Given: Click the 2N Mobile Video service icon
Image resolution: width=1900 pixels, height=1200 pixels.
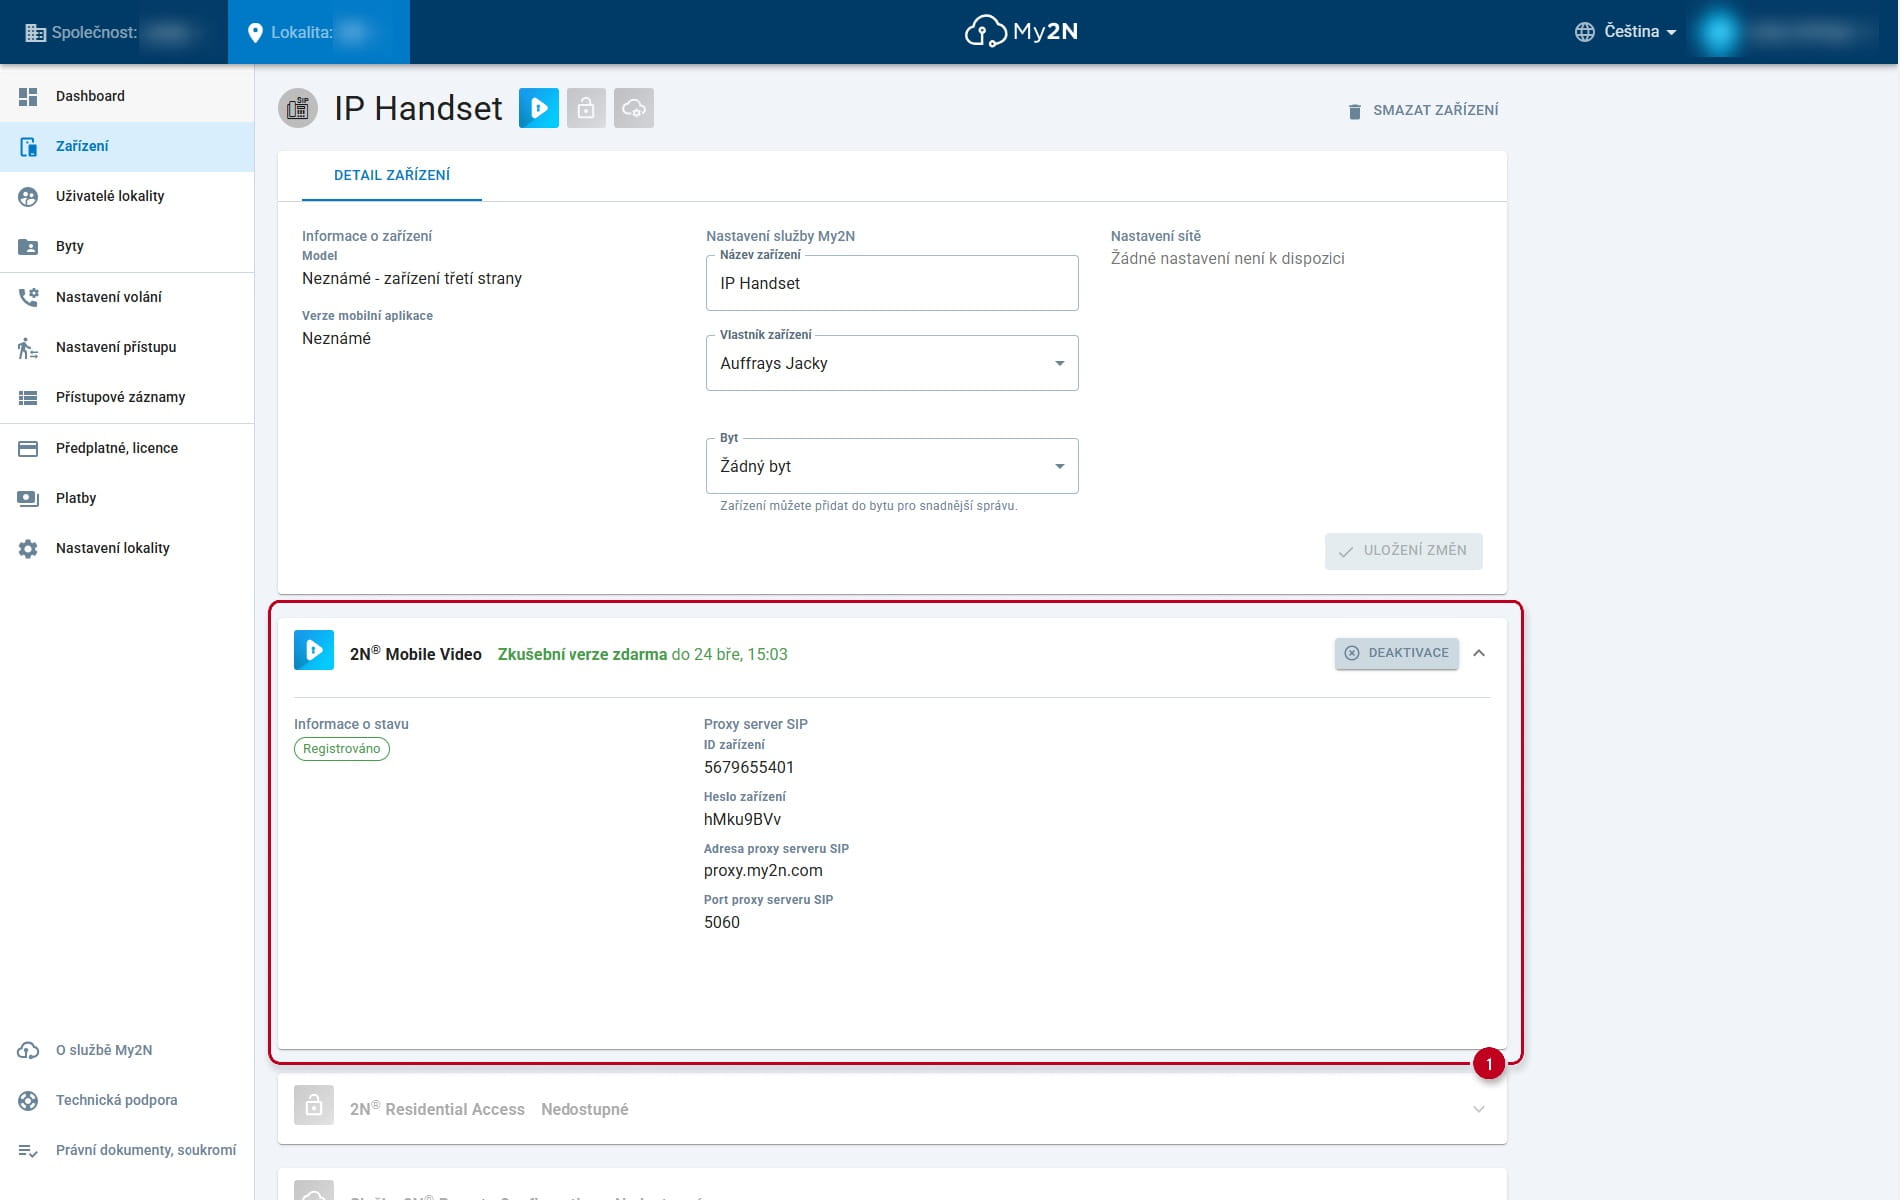Looking at the screenshot, I should coord(314,650).
